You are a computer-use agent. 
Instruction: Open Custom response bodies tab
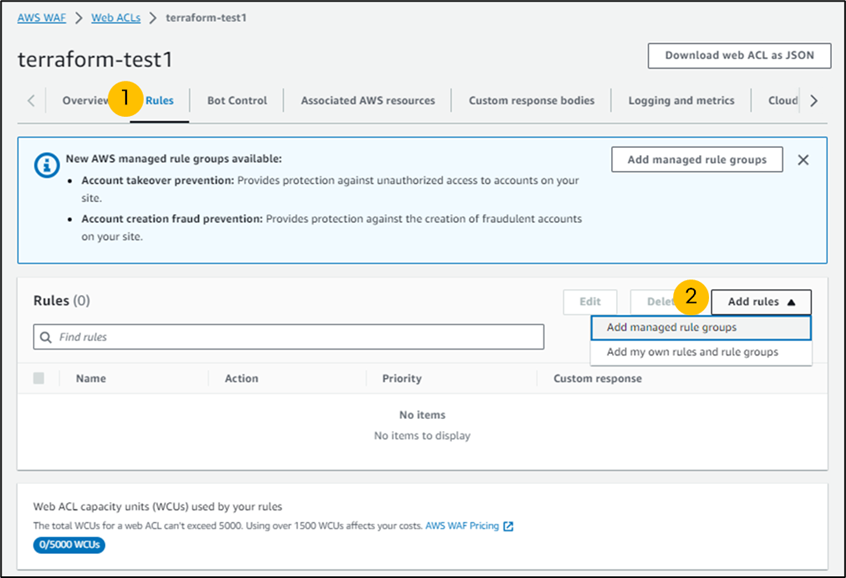531,100
